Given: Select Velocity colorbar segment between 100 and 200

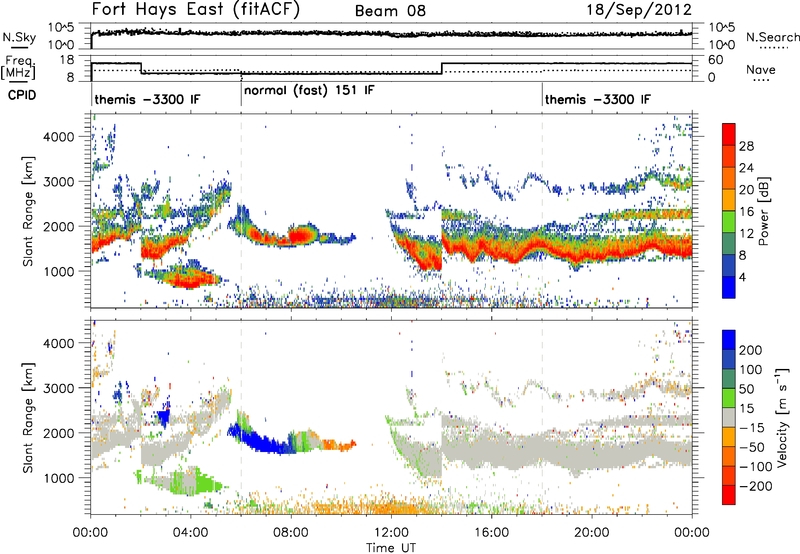Looking at the screenshot, I should pyautogui.click(x=729, y=359).
